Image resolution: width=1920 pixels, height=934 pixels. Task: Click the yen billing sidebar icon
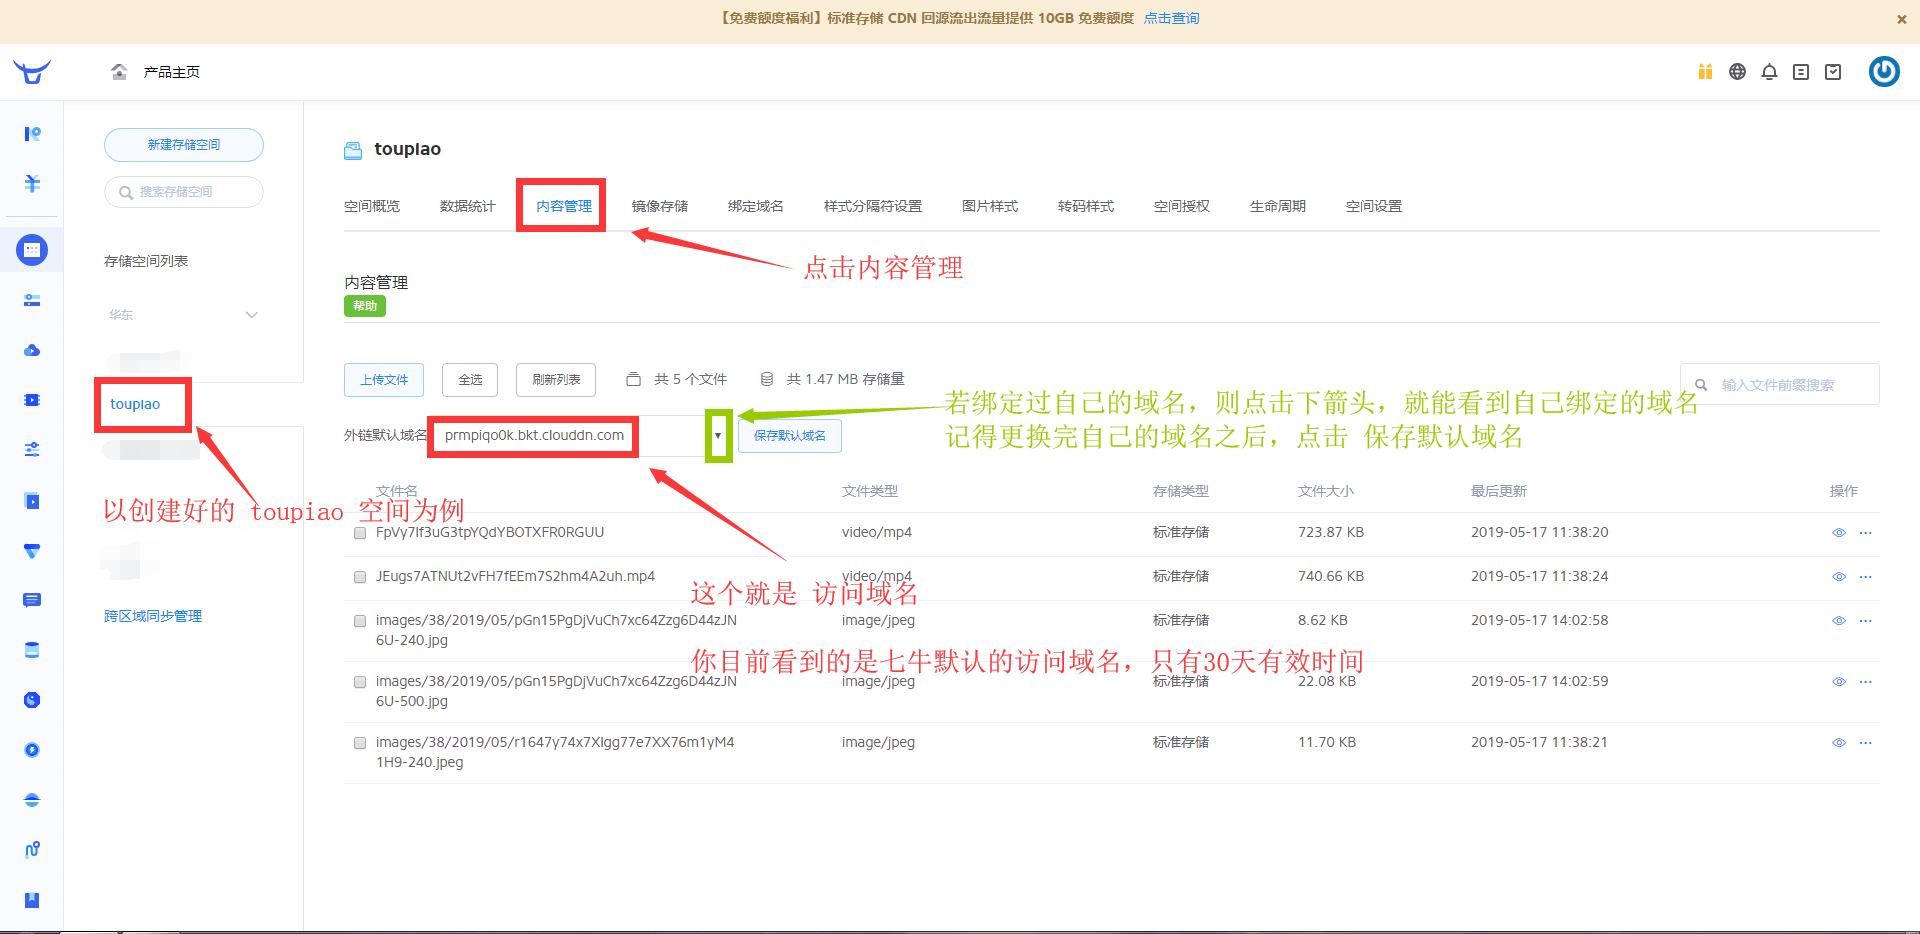32,184
